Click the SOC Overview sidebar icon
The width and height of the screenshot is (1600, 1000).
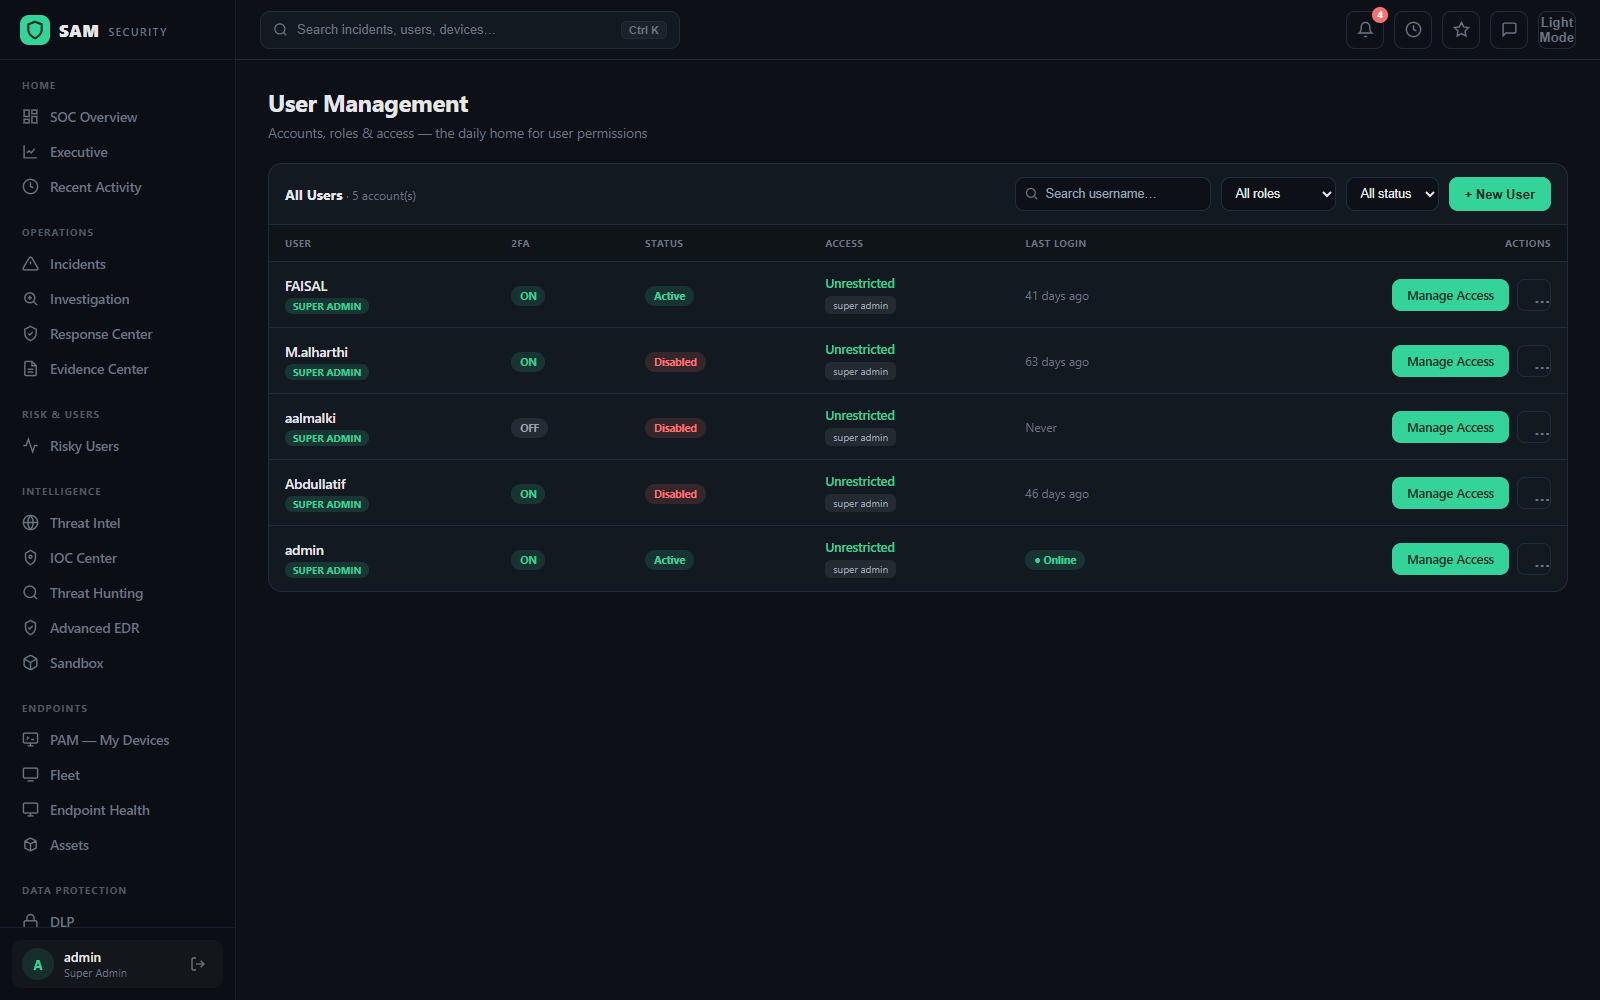30,117
